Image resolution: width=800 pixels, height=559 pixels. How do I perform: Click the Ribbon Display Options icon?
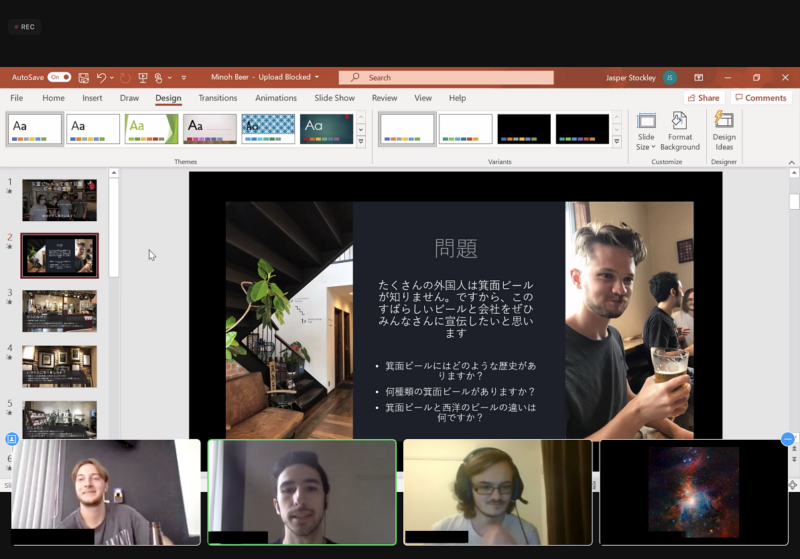pyautogui.click(x=698, y=78)
